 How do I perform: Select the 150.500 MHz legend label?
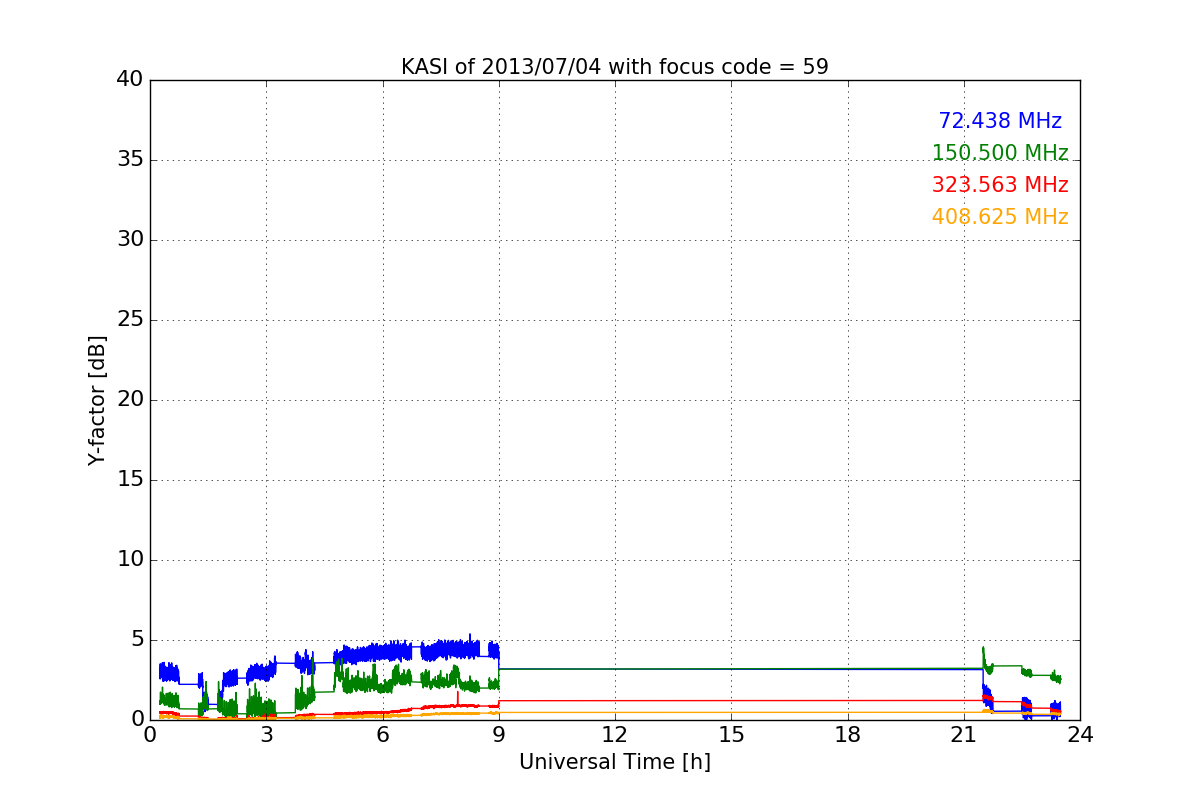[x=1000, y=153]
